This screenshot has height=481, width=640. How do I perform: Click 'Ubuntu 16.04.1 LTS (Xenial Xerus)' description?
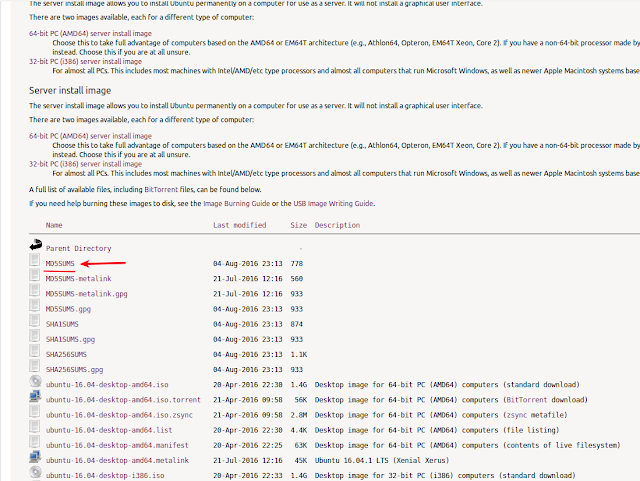(382, 460)
